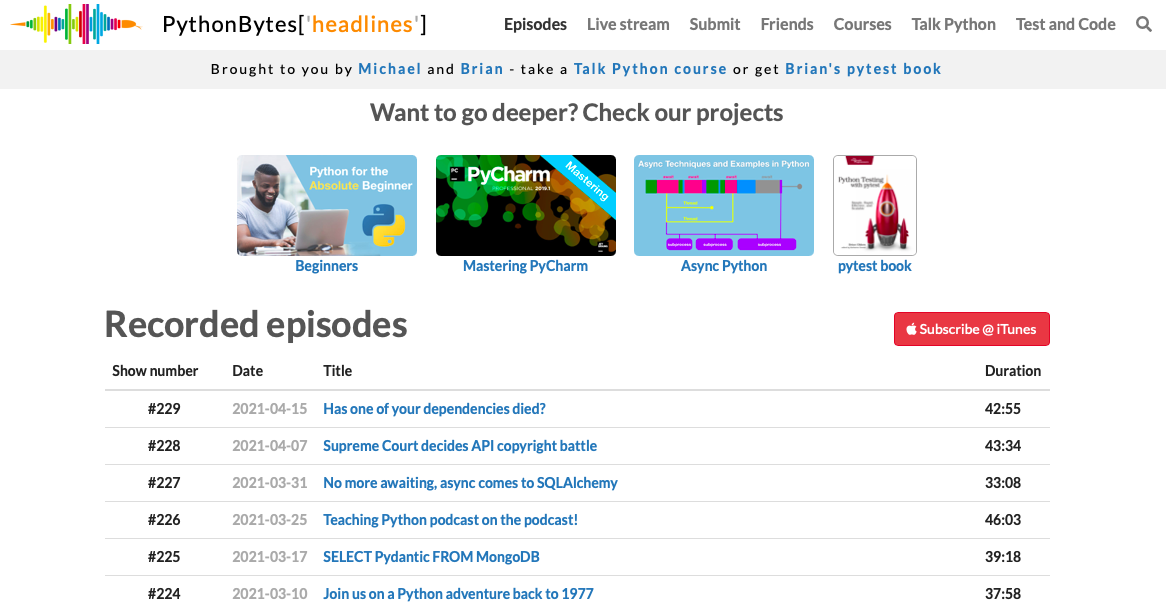
Task: Click the Title column header
Action: point(338,370)
